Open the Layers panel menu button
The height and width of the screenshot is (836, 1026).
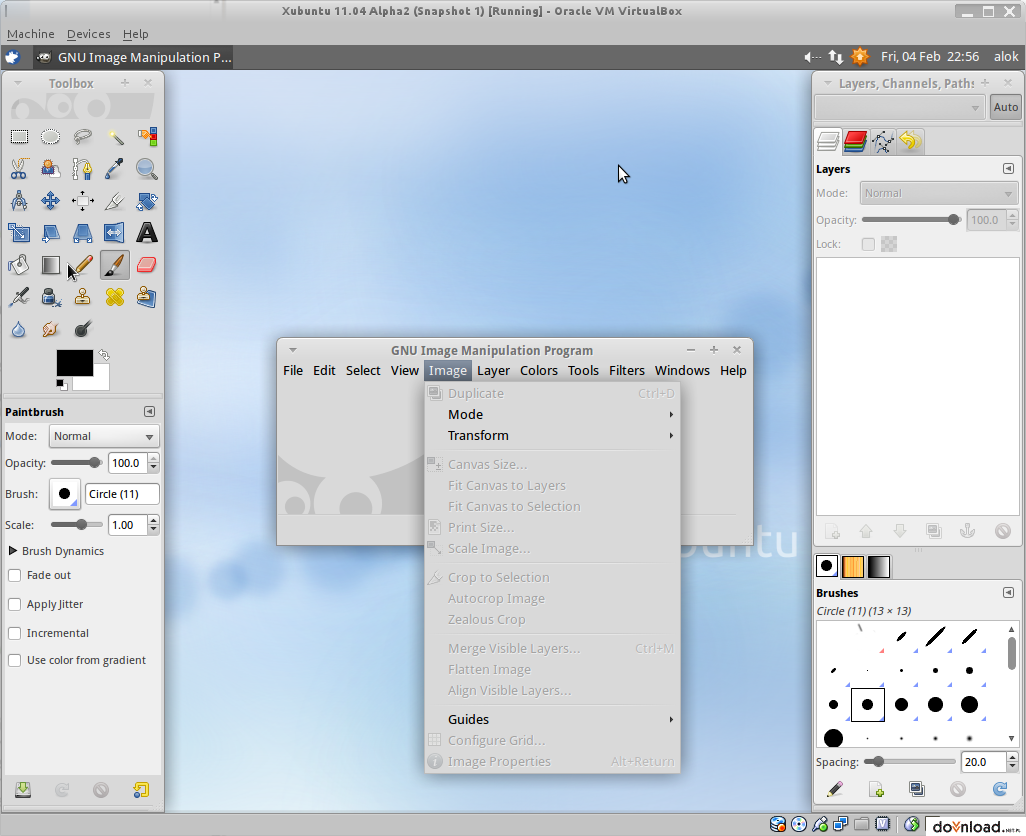click(1008, 169)
